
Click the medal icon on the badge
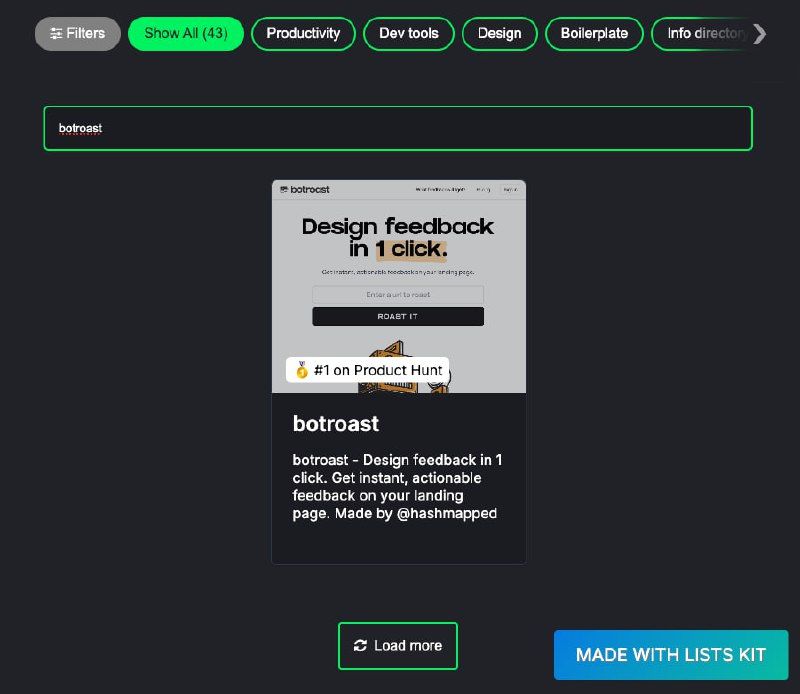point(302,370)
